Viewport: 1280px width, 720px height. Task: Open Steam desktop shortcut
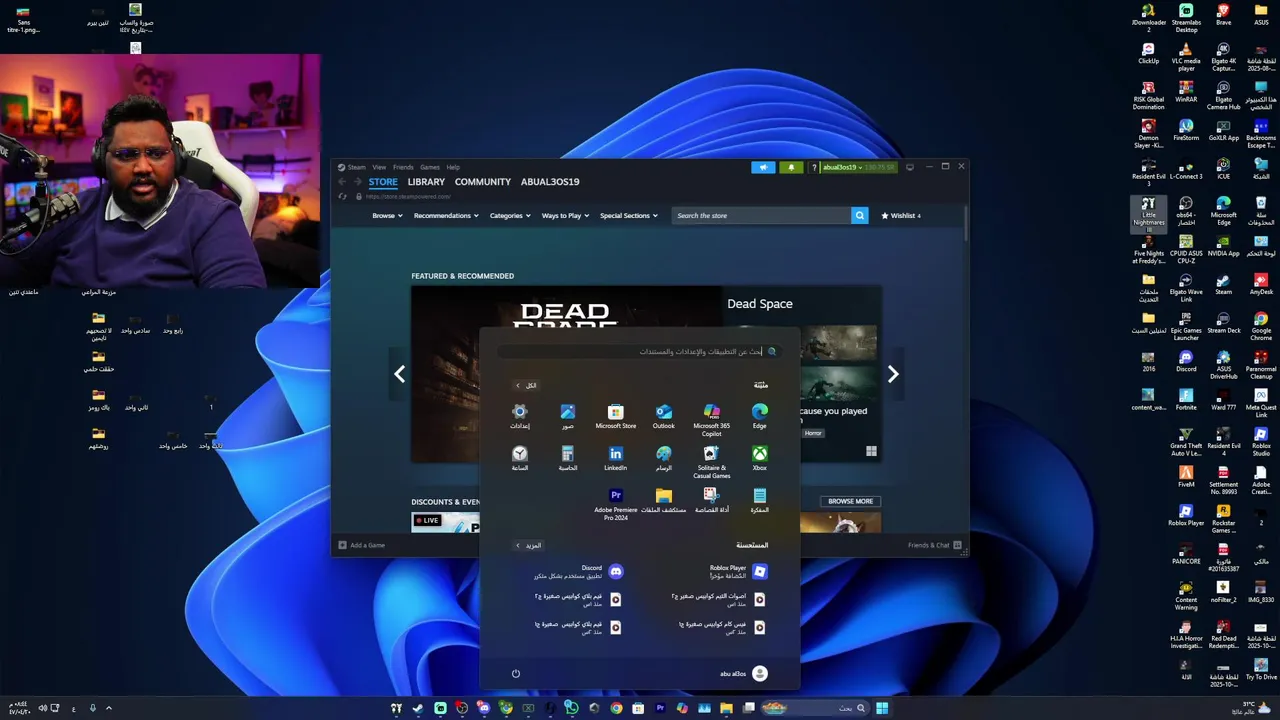coord(1224,283)
